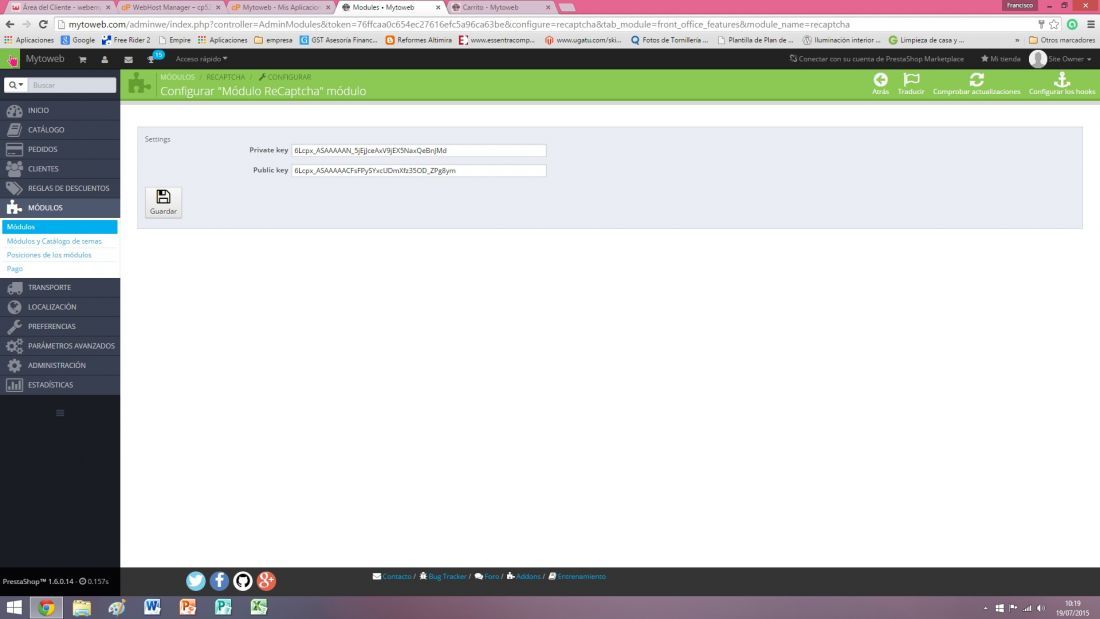Save settings with the Guardar button
This screenshot has height=619, width=1100.
coord(163,202)
